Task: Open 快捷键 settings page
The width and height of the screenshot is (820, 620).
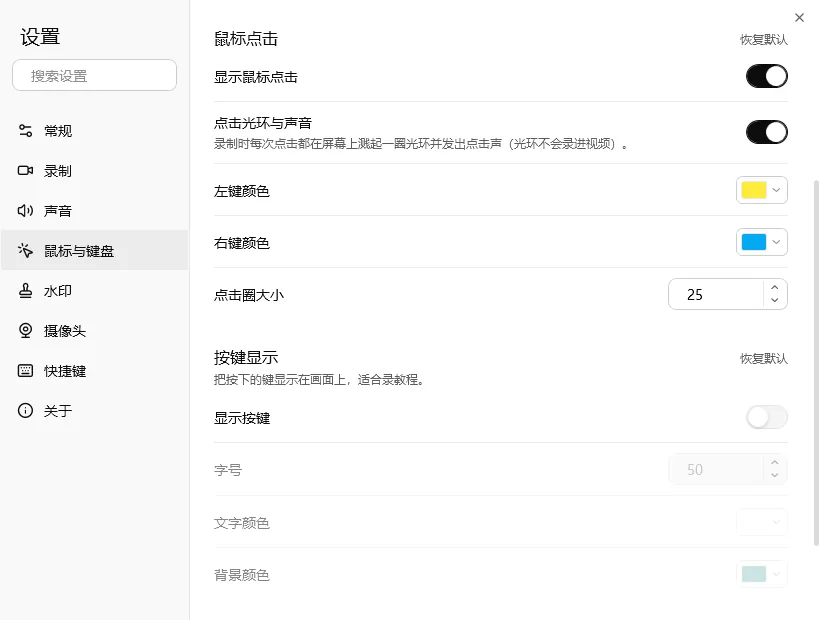Action: [94, 371]
